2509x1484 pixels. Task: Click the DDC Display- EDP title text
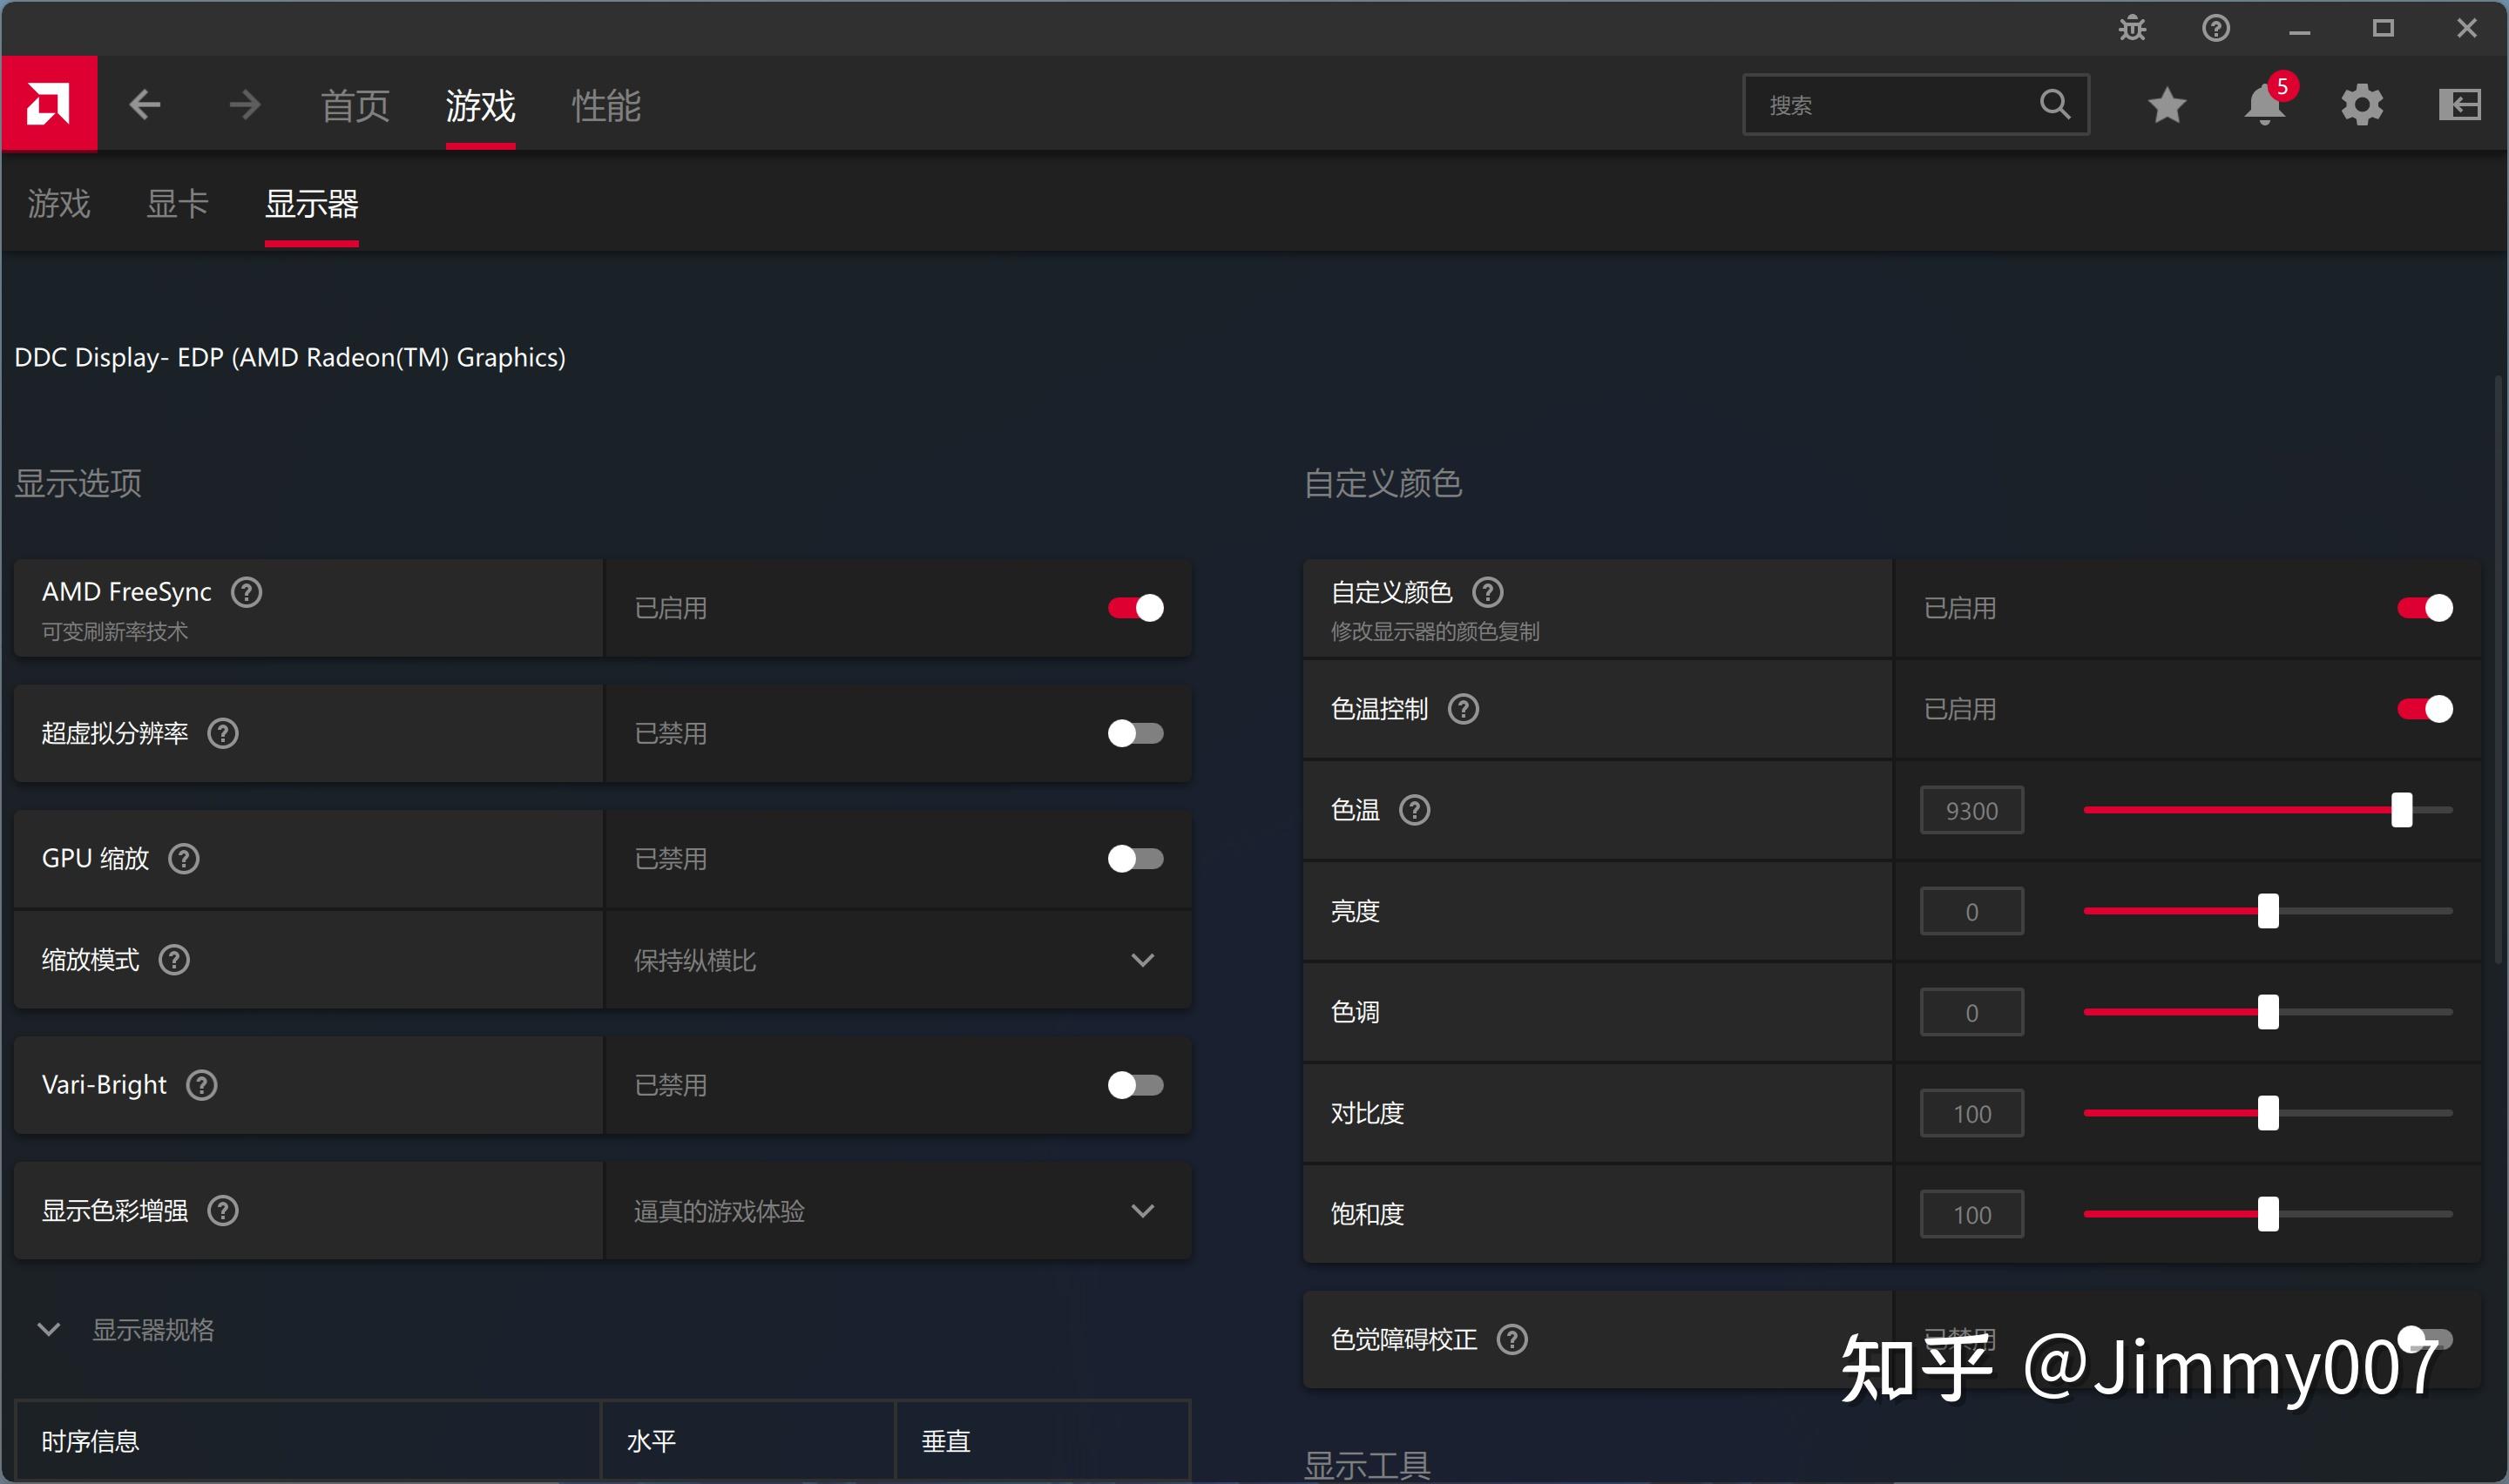coord(290,357)
